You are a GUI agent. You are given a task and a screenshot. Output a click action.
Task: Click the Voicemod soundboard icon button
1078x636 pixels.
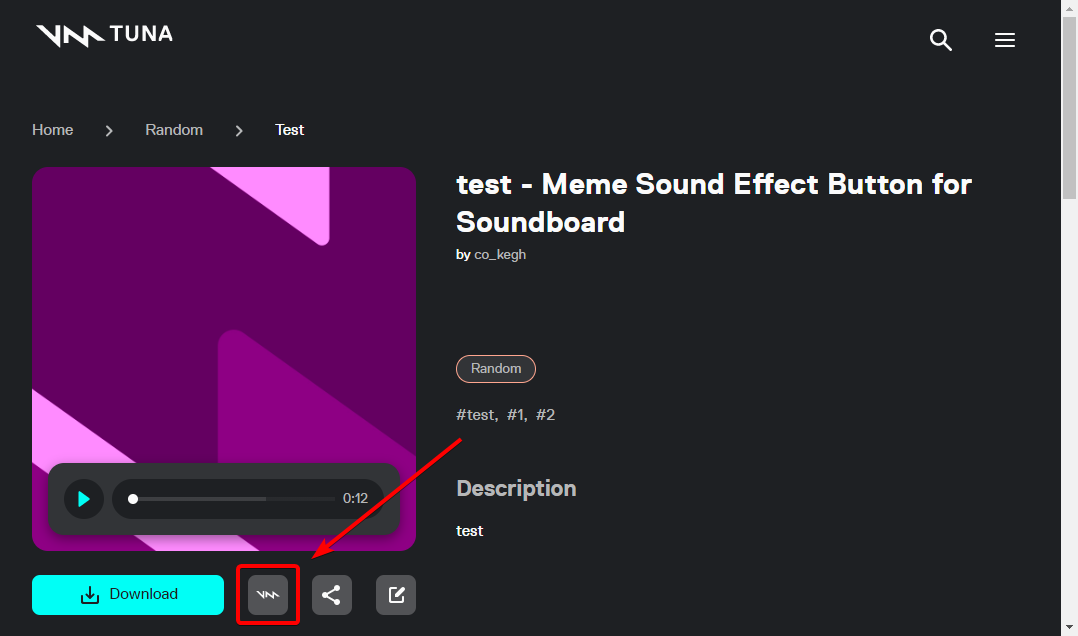point(268,595)
